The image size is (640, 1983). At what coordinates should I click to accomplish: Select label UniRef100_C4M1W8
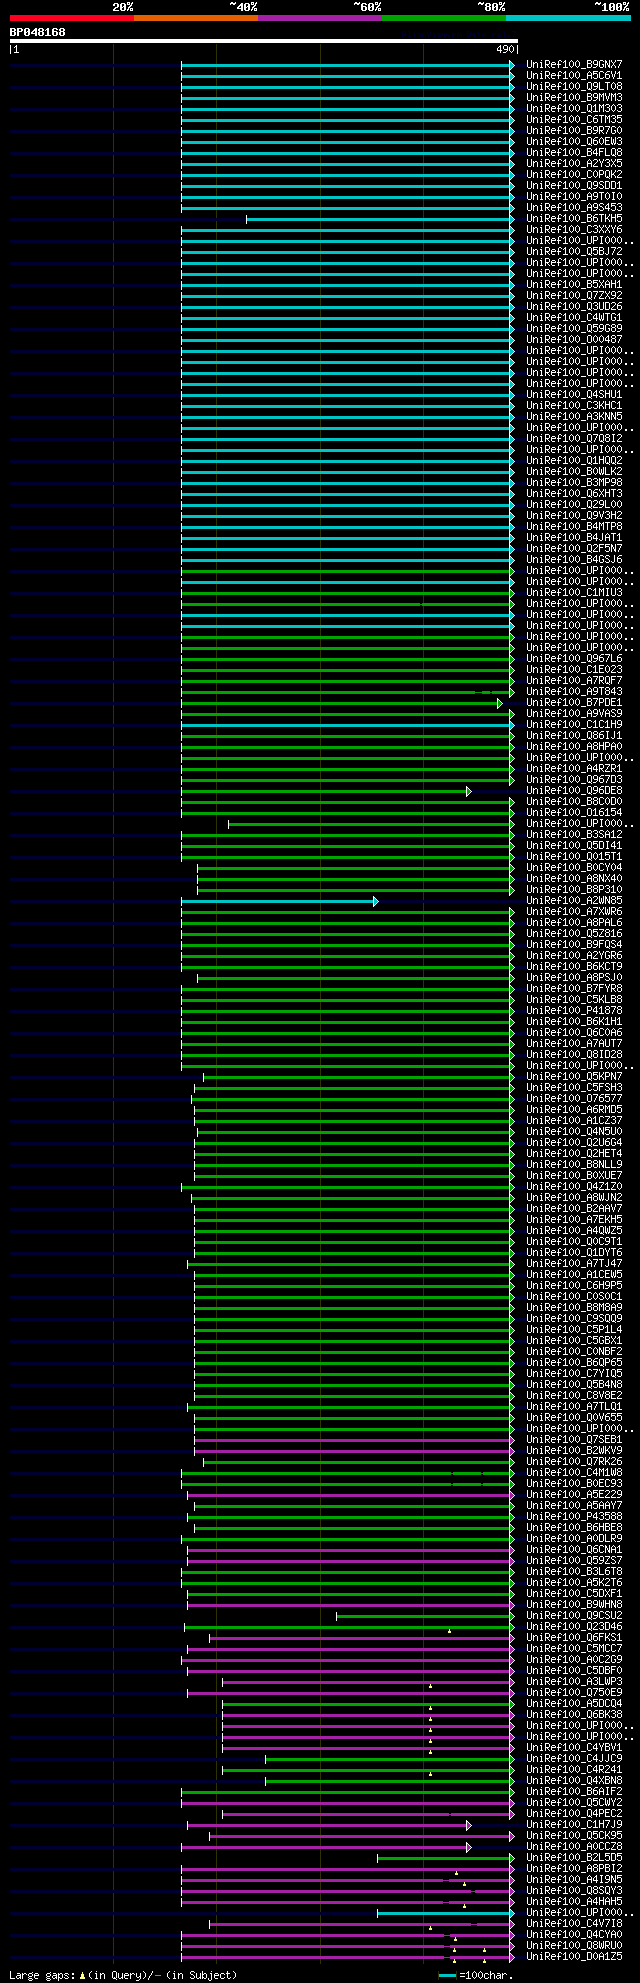tap(574, 1473)
